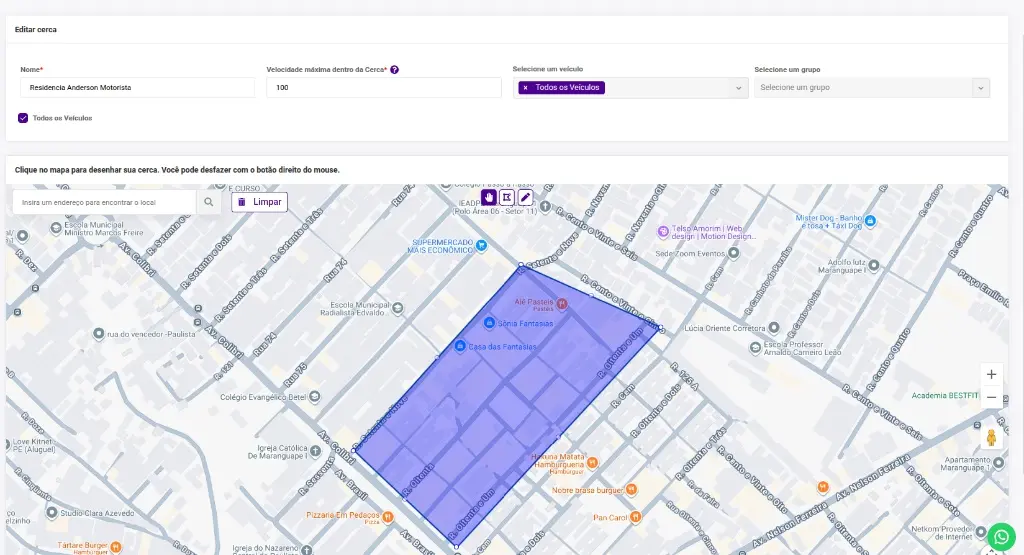Screen dimensions: 1024x555
Task: Remove the Todos os Veículos tag
Action: click(525, 87)
